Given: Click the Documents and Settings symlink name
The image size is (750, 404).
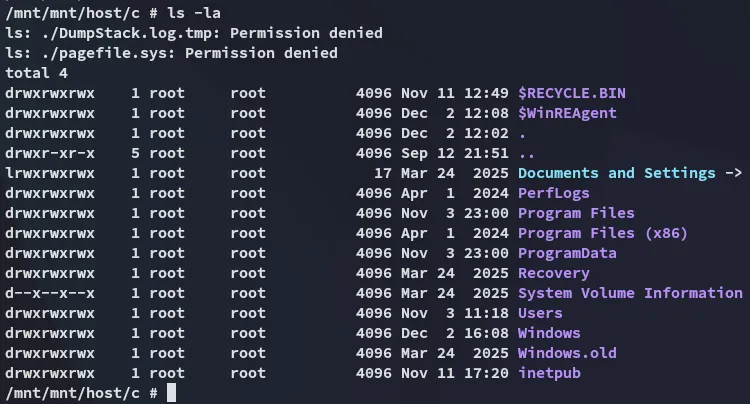Looking at the screenshot, I should (x=616, y=174).
